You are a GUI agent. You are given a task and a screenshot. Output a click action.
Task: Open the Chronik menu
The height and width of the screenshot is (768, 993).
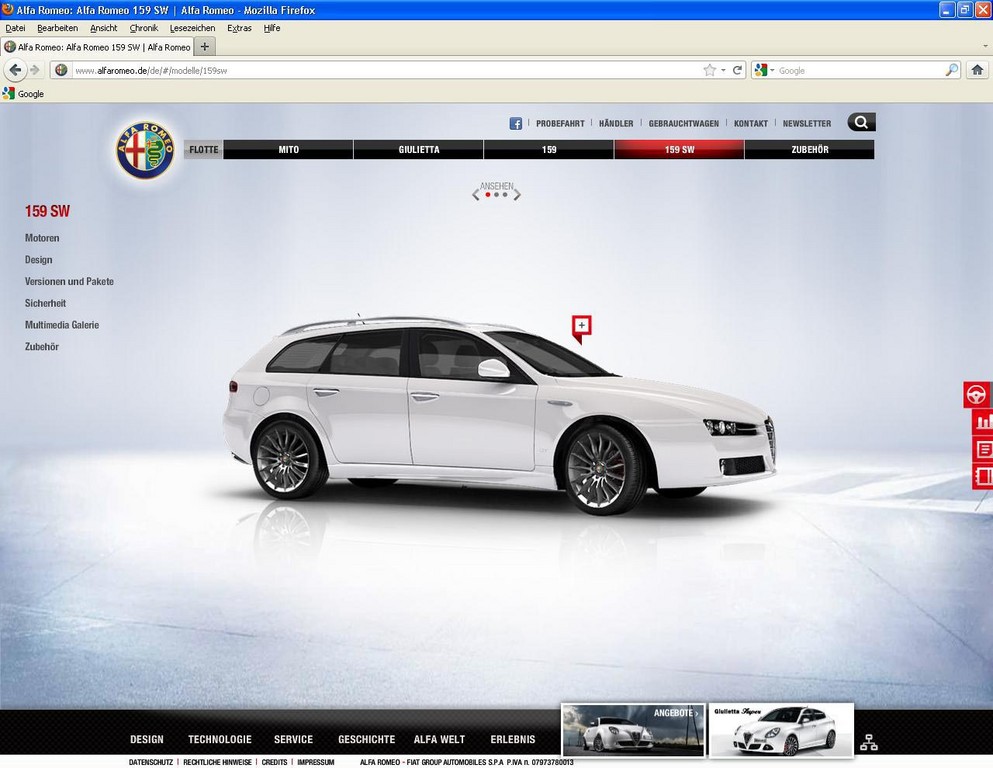[x=144, y=28]
